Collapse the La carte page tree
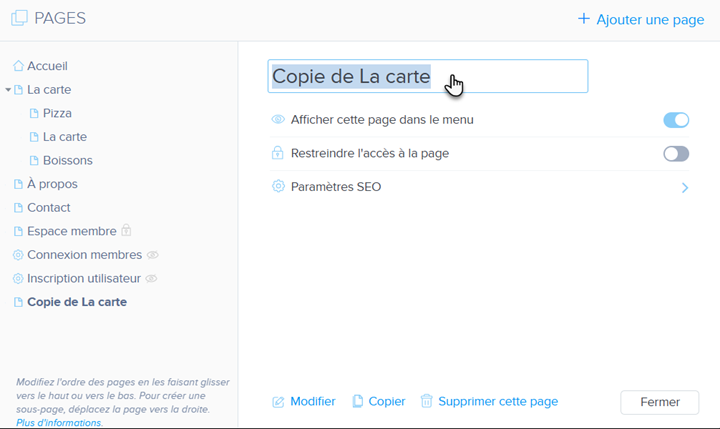This screenshot has width=720, height=429. coord(8,90)
